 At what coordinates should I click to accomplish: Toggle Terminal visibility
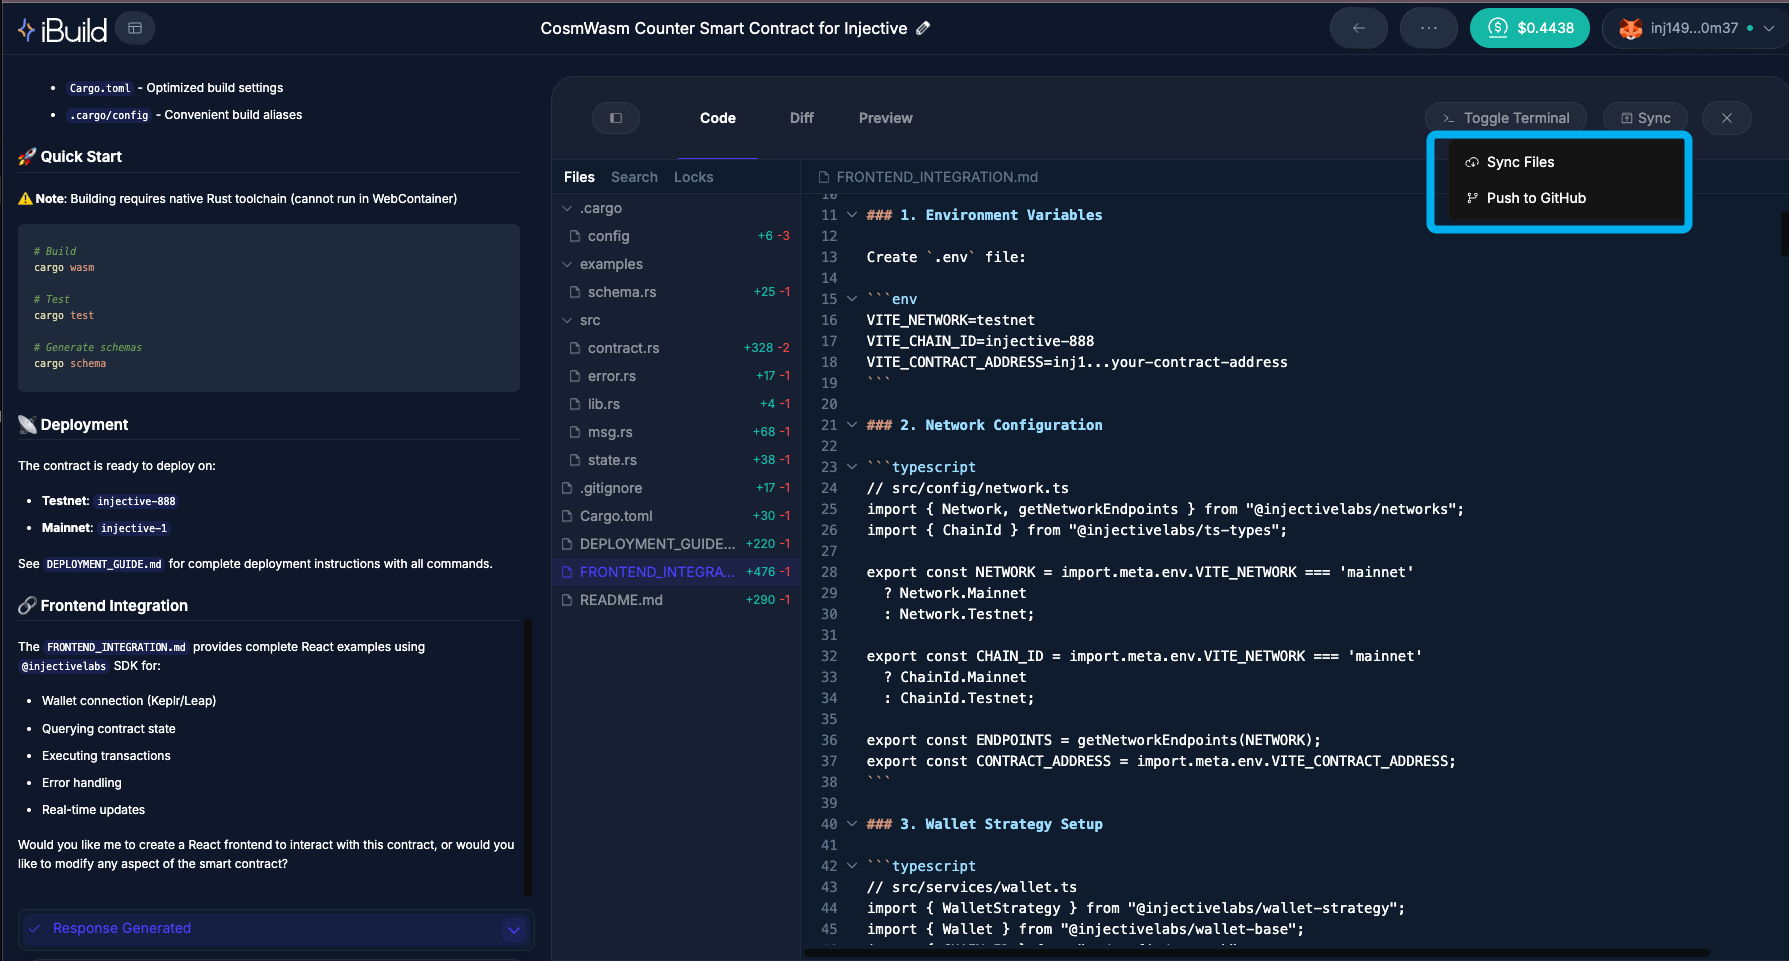tap(1505, 118)
